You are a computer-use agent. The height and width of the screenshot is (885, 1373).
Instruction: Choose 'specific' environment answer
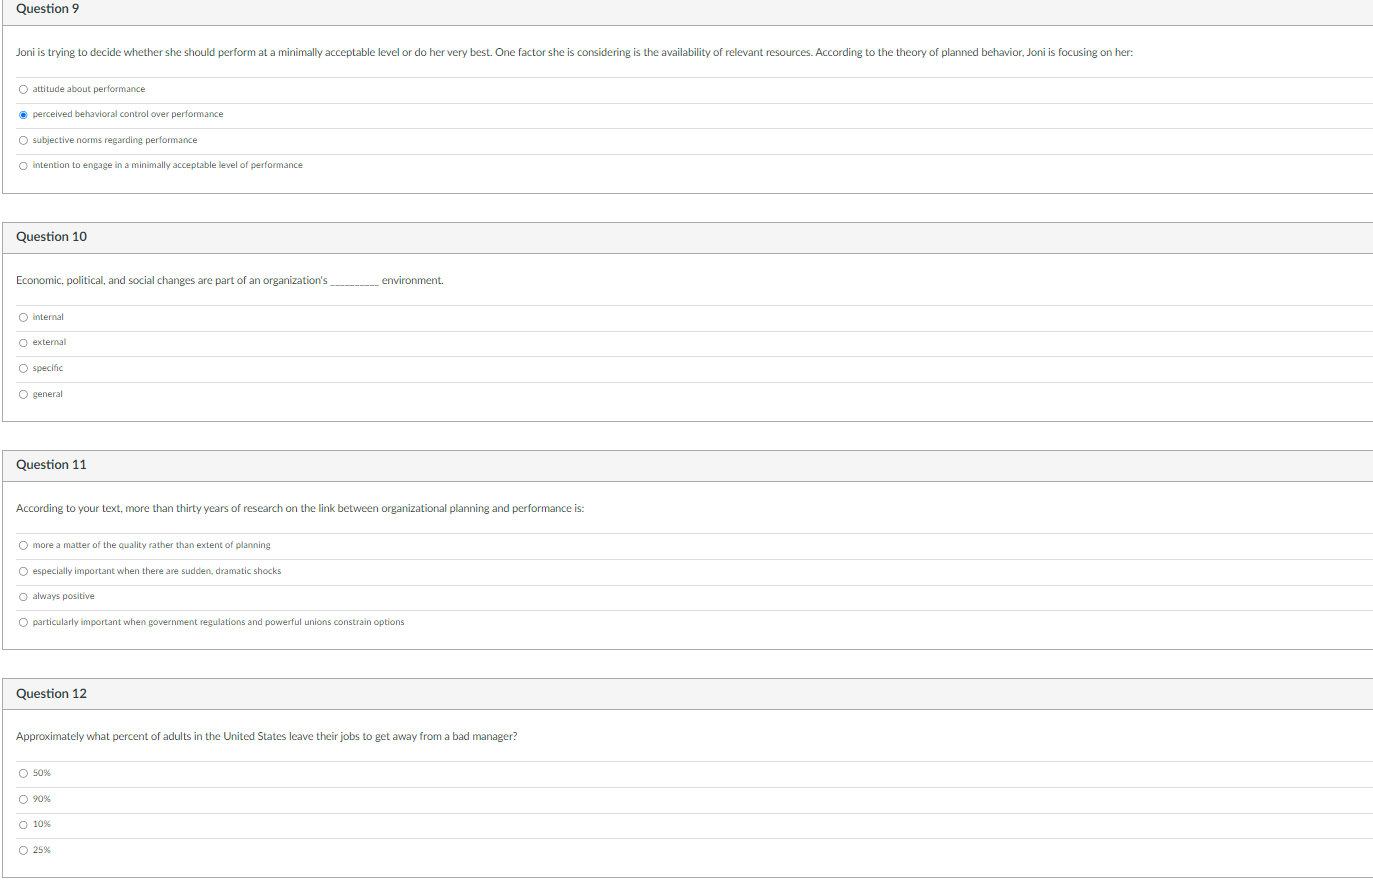23,368
